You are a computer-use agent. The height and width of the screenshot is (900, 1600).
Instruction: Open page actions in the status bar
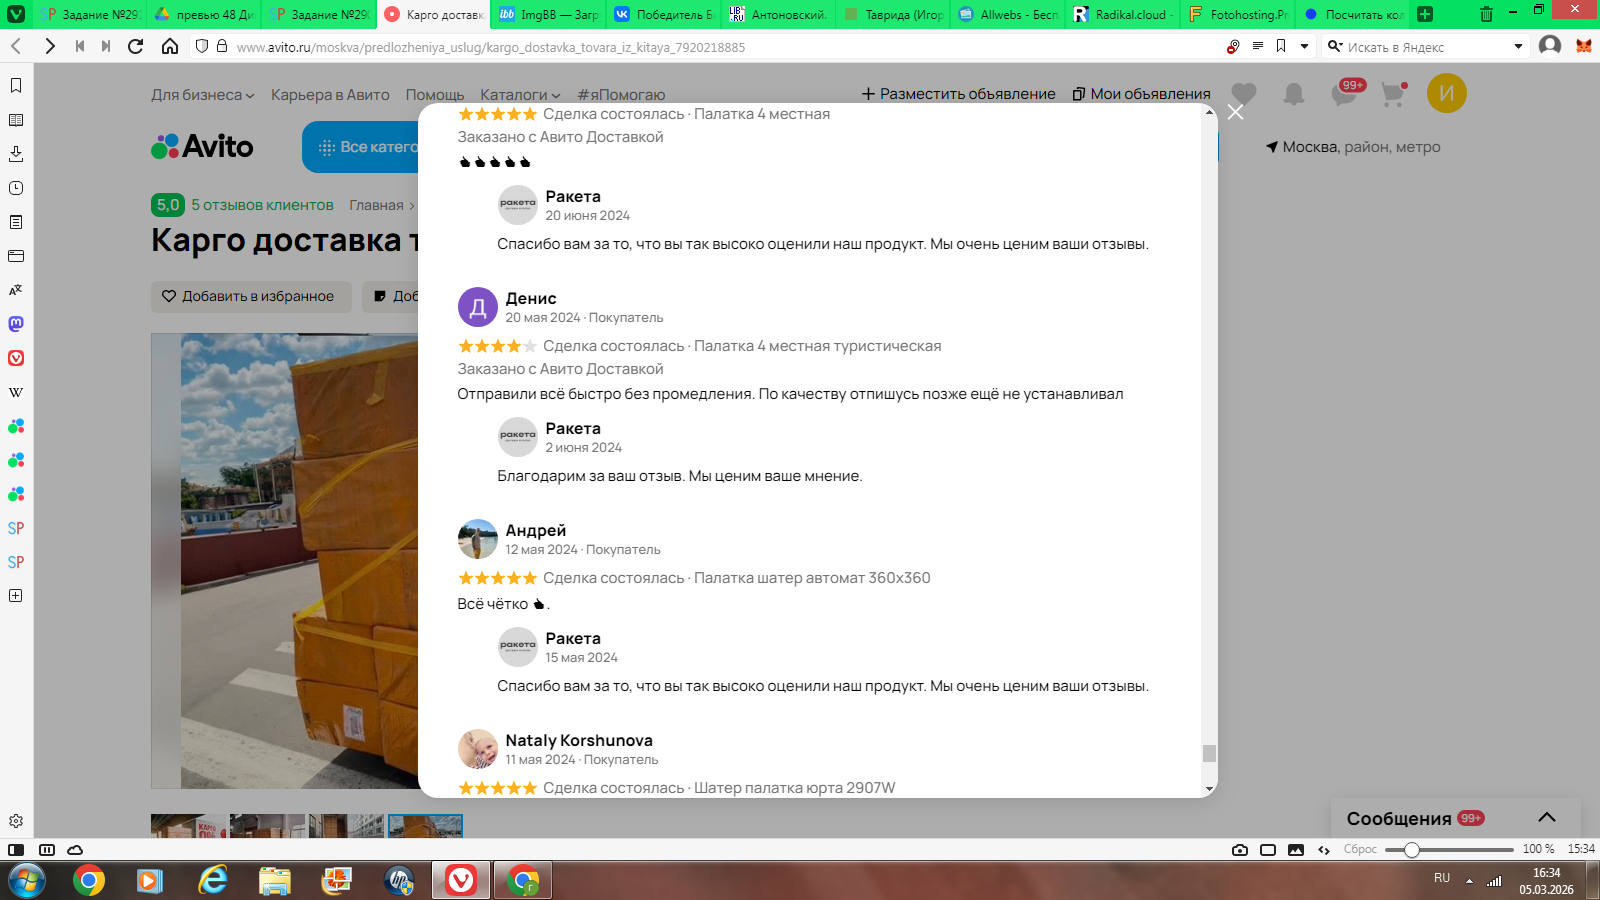(1324, 850)
